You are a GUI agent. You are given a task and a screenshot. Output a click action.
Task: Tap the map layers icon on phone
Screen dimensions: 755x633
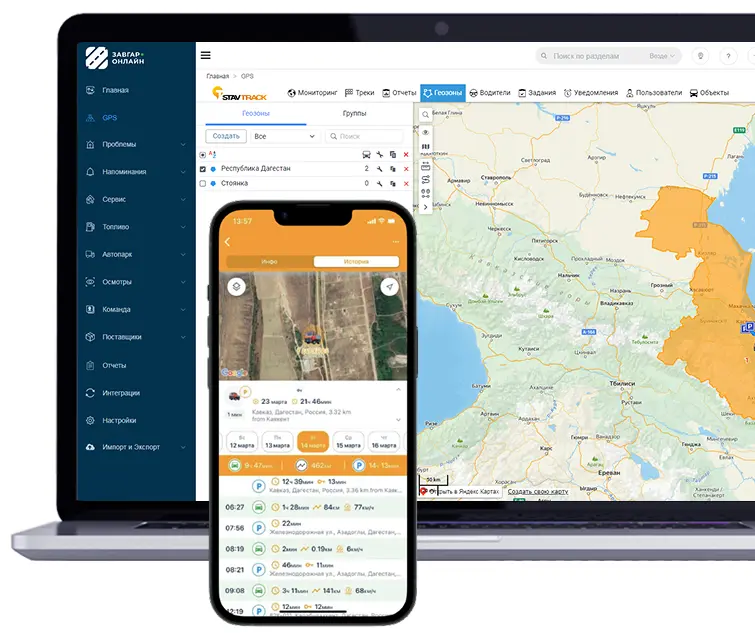[x=236, y=287]
